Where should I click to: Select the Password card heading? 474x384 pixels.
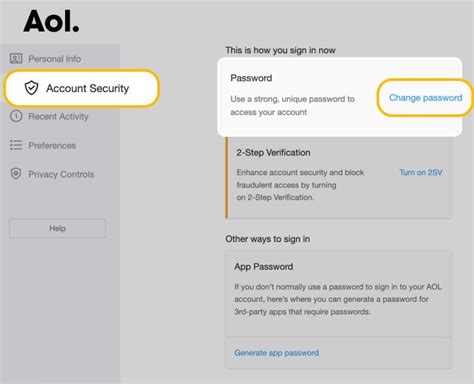click(x=251, y=78)
